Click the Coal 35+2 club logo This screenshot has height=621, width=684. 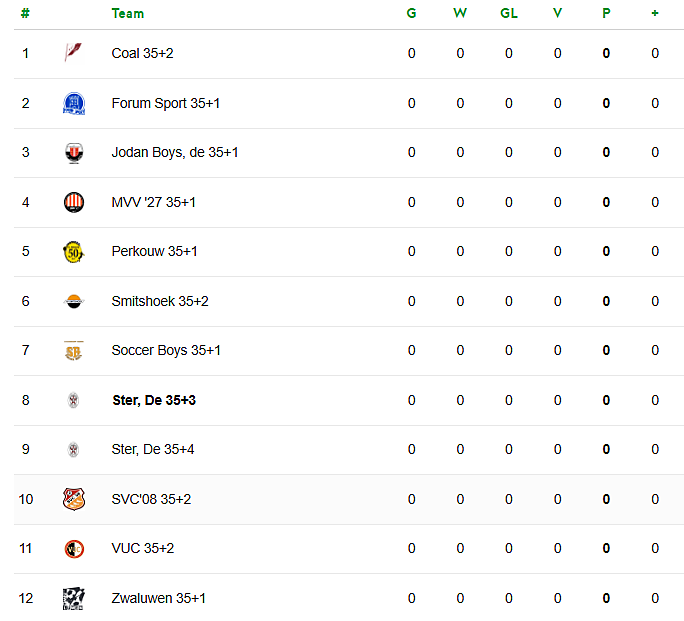pyautogui.click(x=73, y=53)
